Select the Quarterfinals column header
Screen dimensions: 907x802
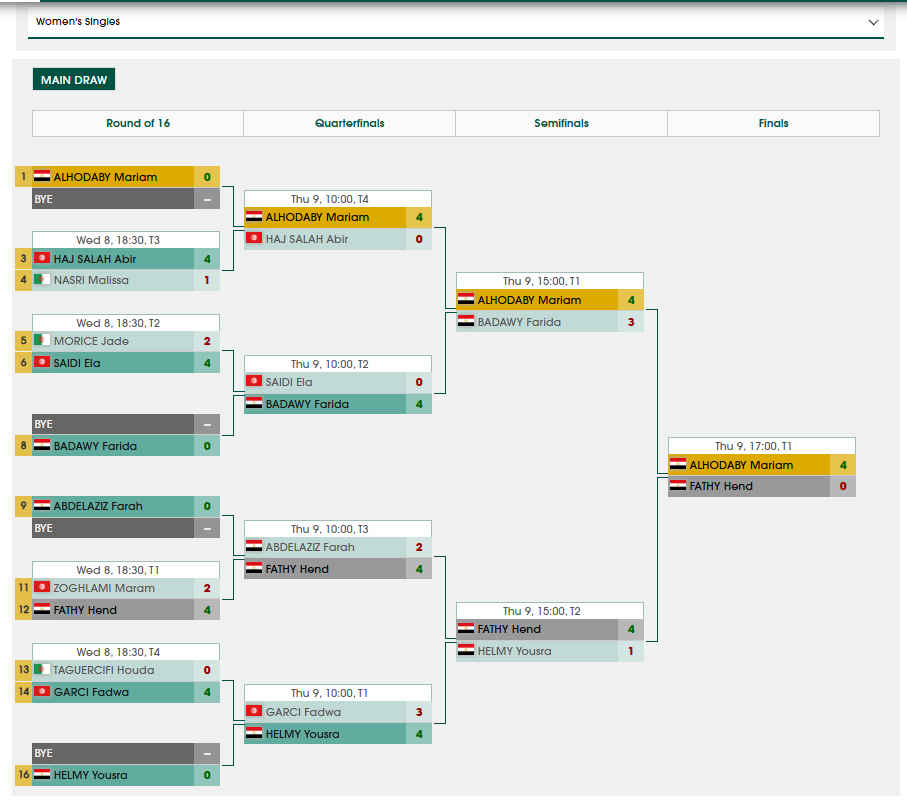tap(349, 123)
